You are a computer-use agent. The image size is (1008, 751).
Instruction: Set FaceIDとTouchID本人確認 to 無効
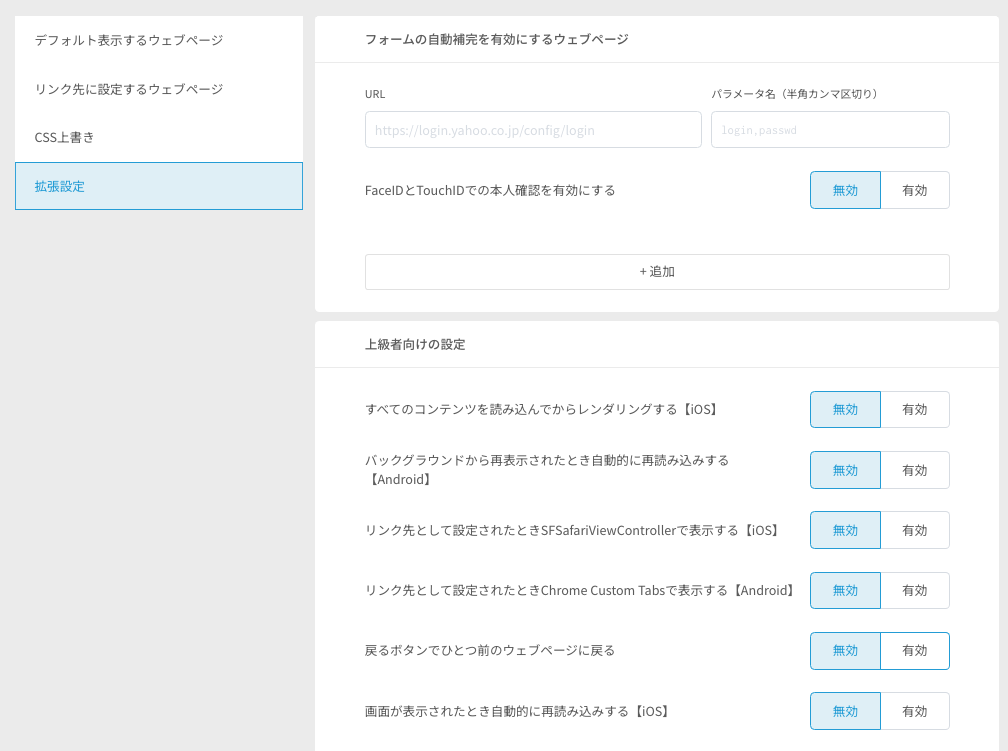(x=845, y=190)
